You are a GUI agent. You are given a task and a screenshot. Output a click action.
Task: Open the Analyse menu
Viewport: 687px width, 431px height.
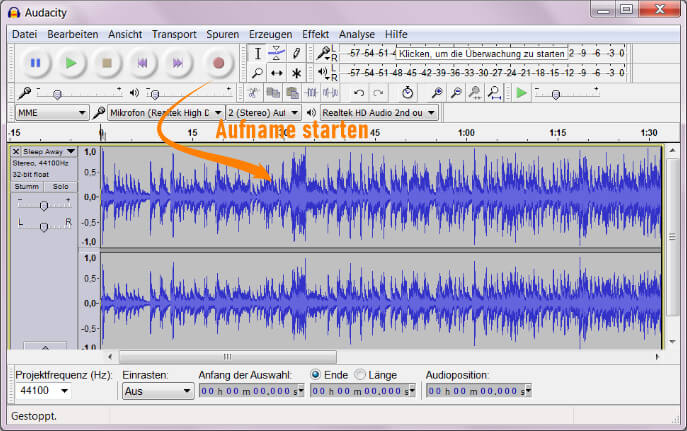click(357, 34)
